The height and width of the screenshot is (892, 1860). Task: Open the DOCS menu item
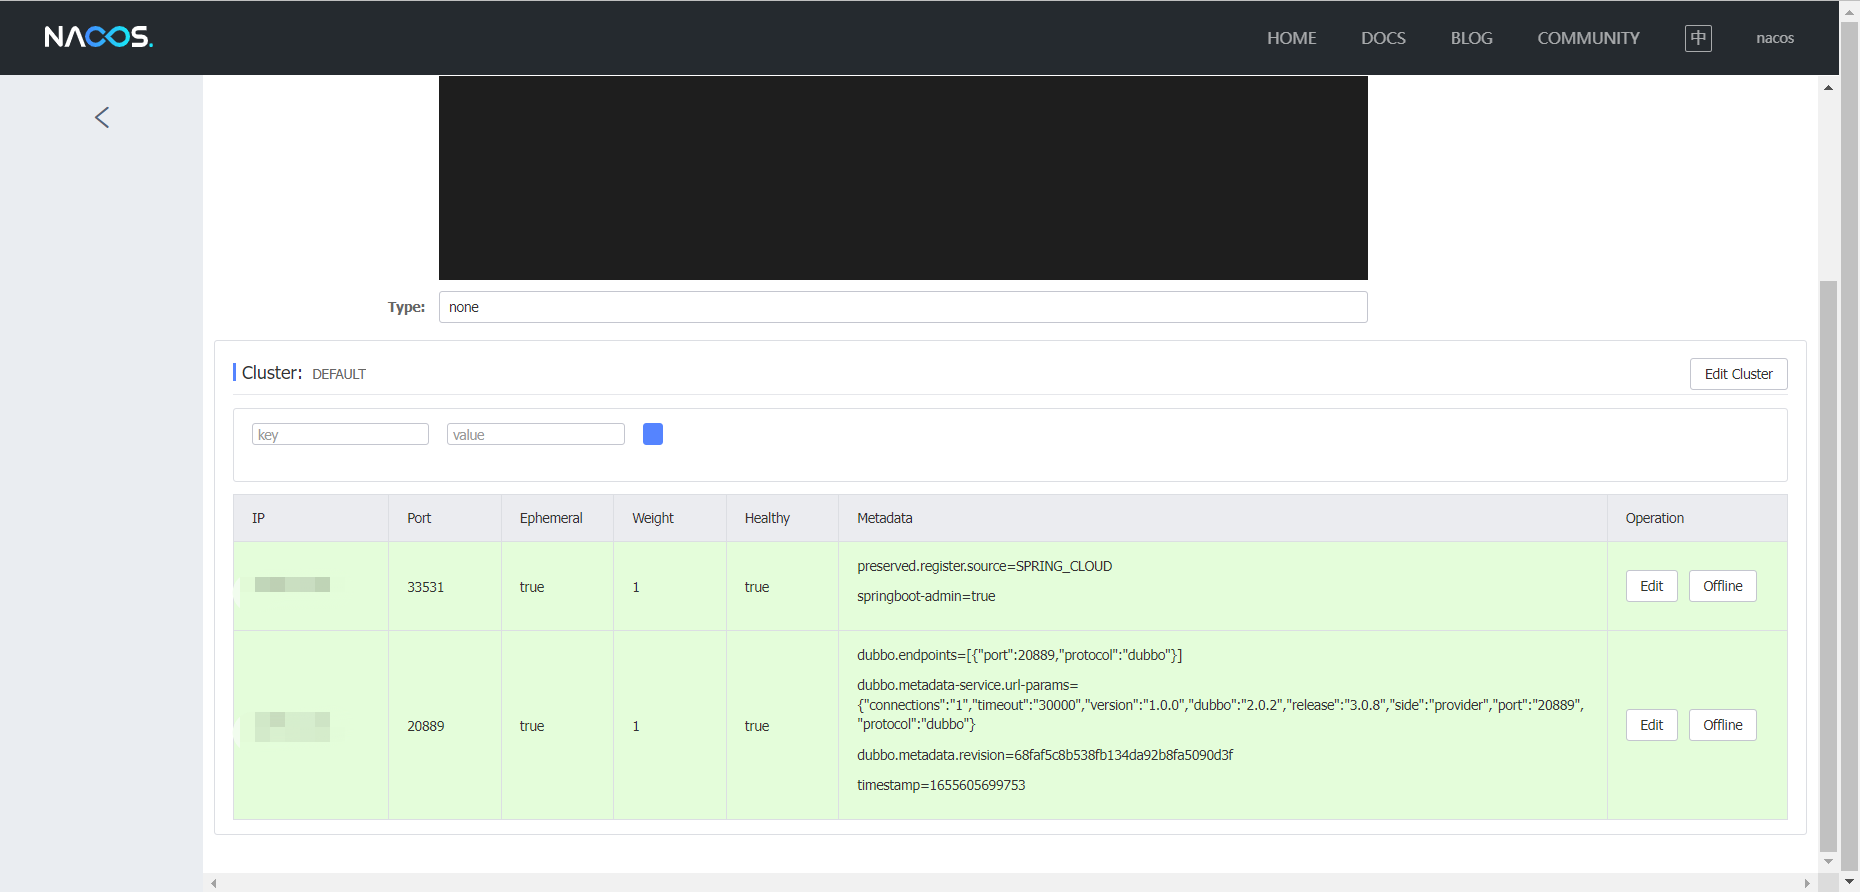coord(1383,38)
